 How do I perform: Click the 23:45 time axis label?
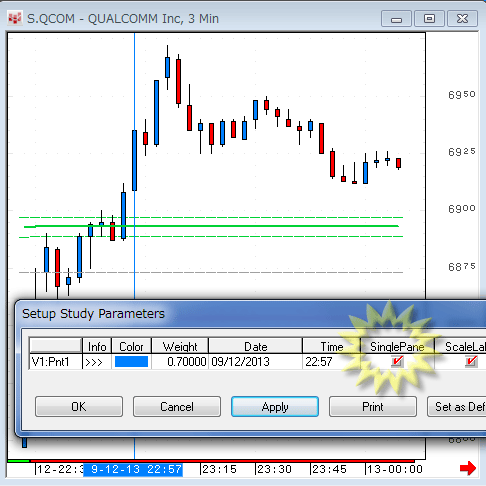[x=329, y=469]
